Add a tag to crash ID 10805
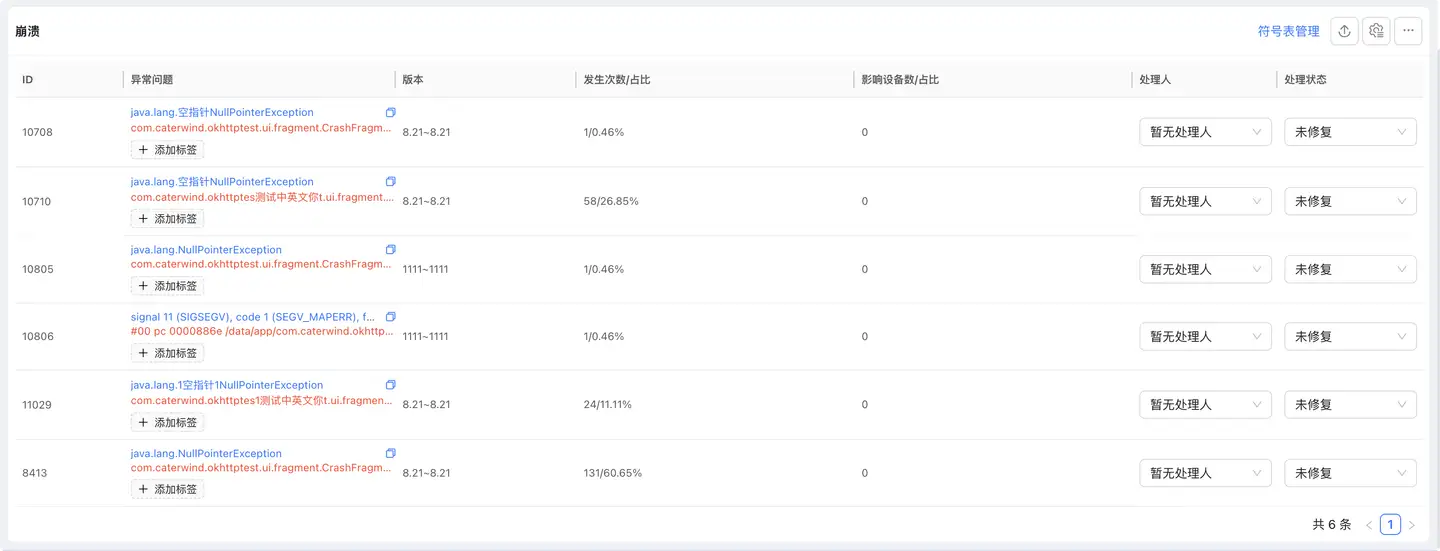Viewport: 1440px width, 551px height. [x=168, y=286]
